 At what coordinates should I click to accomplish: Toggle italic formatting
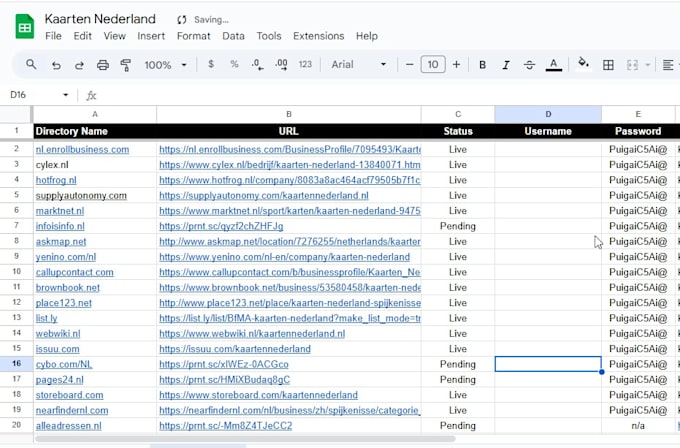[506, 65]
